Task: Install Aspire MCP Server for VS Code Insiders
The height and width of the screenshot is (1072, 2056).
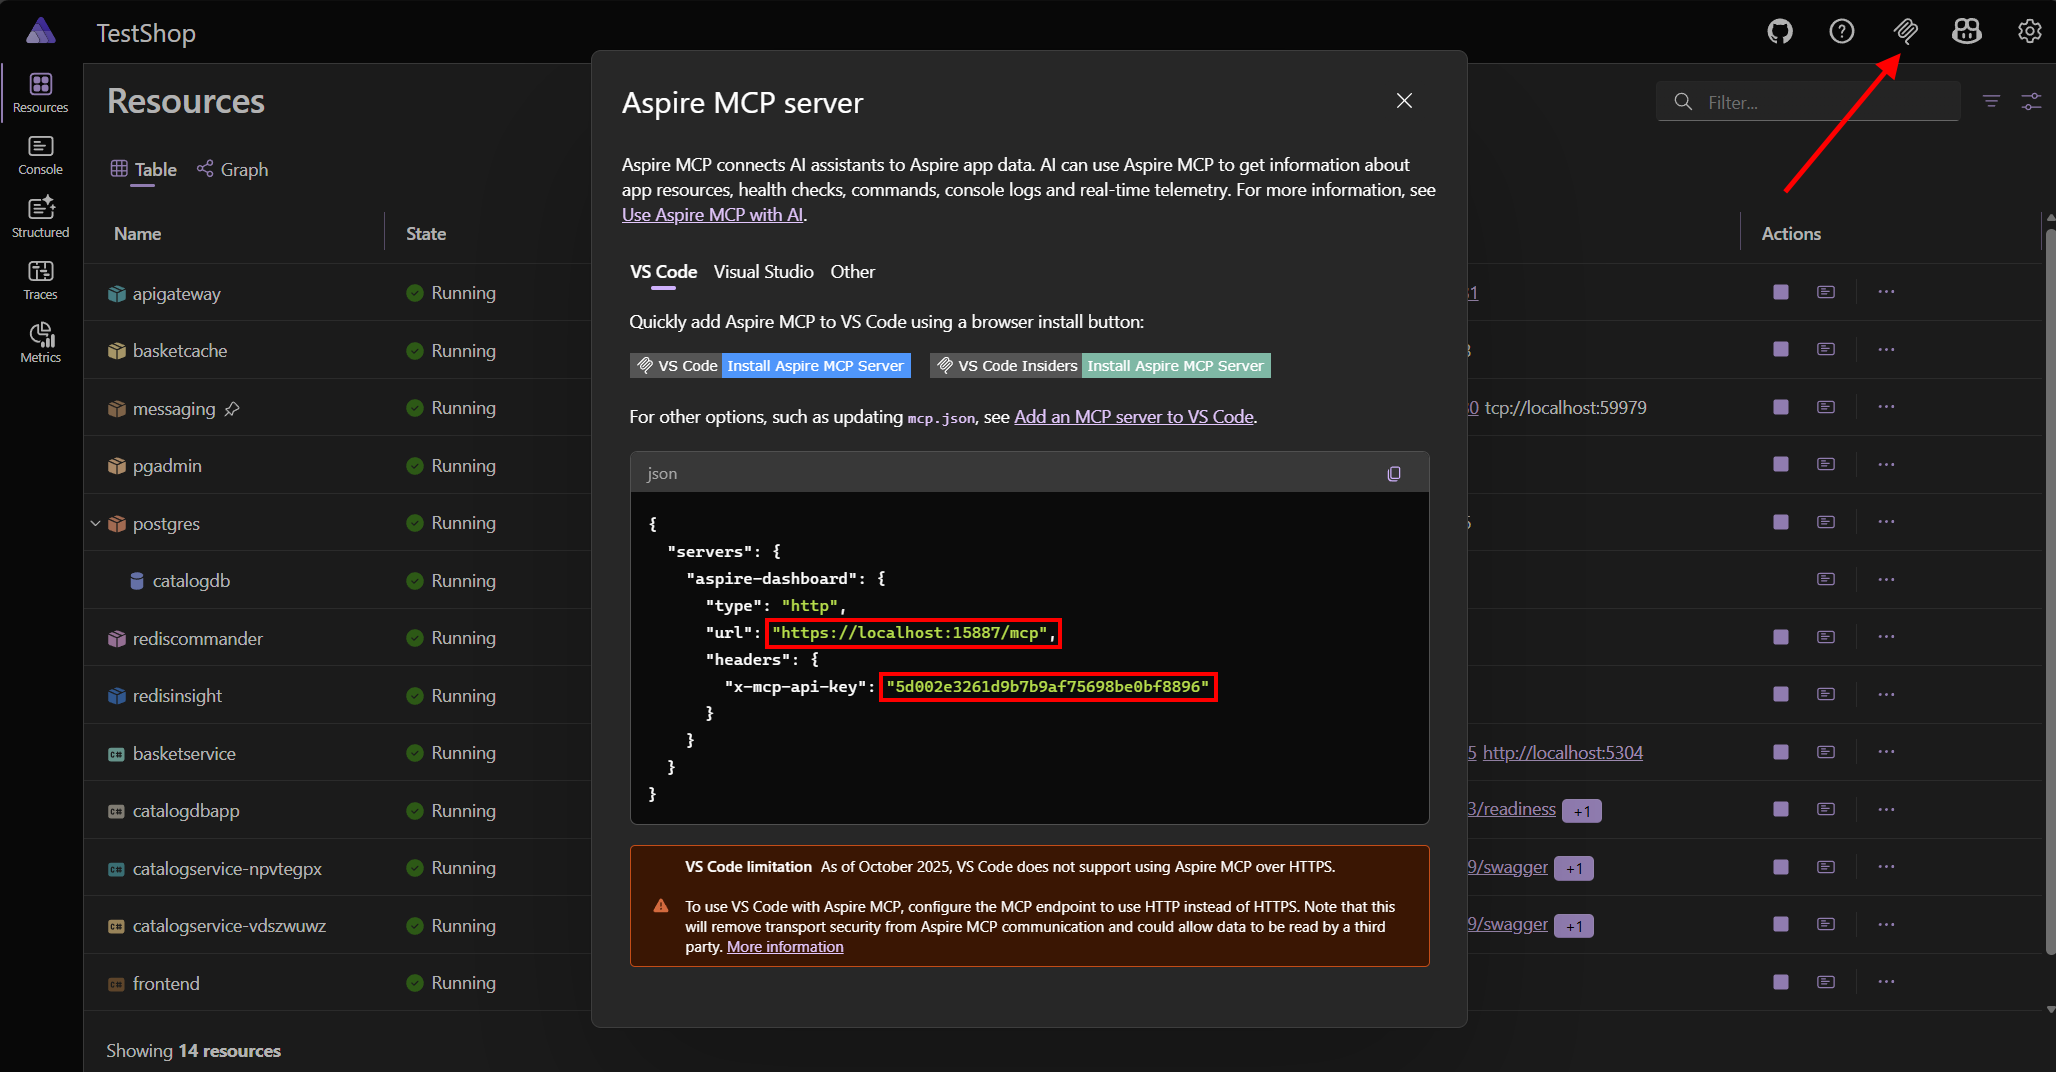Action: point(1175,365)
